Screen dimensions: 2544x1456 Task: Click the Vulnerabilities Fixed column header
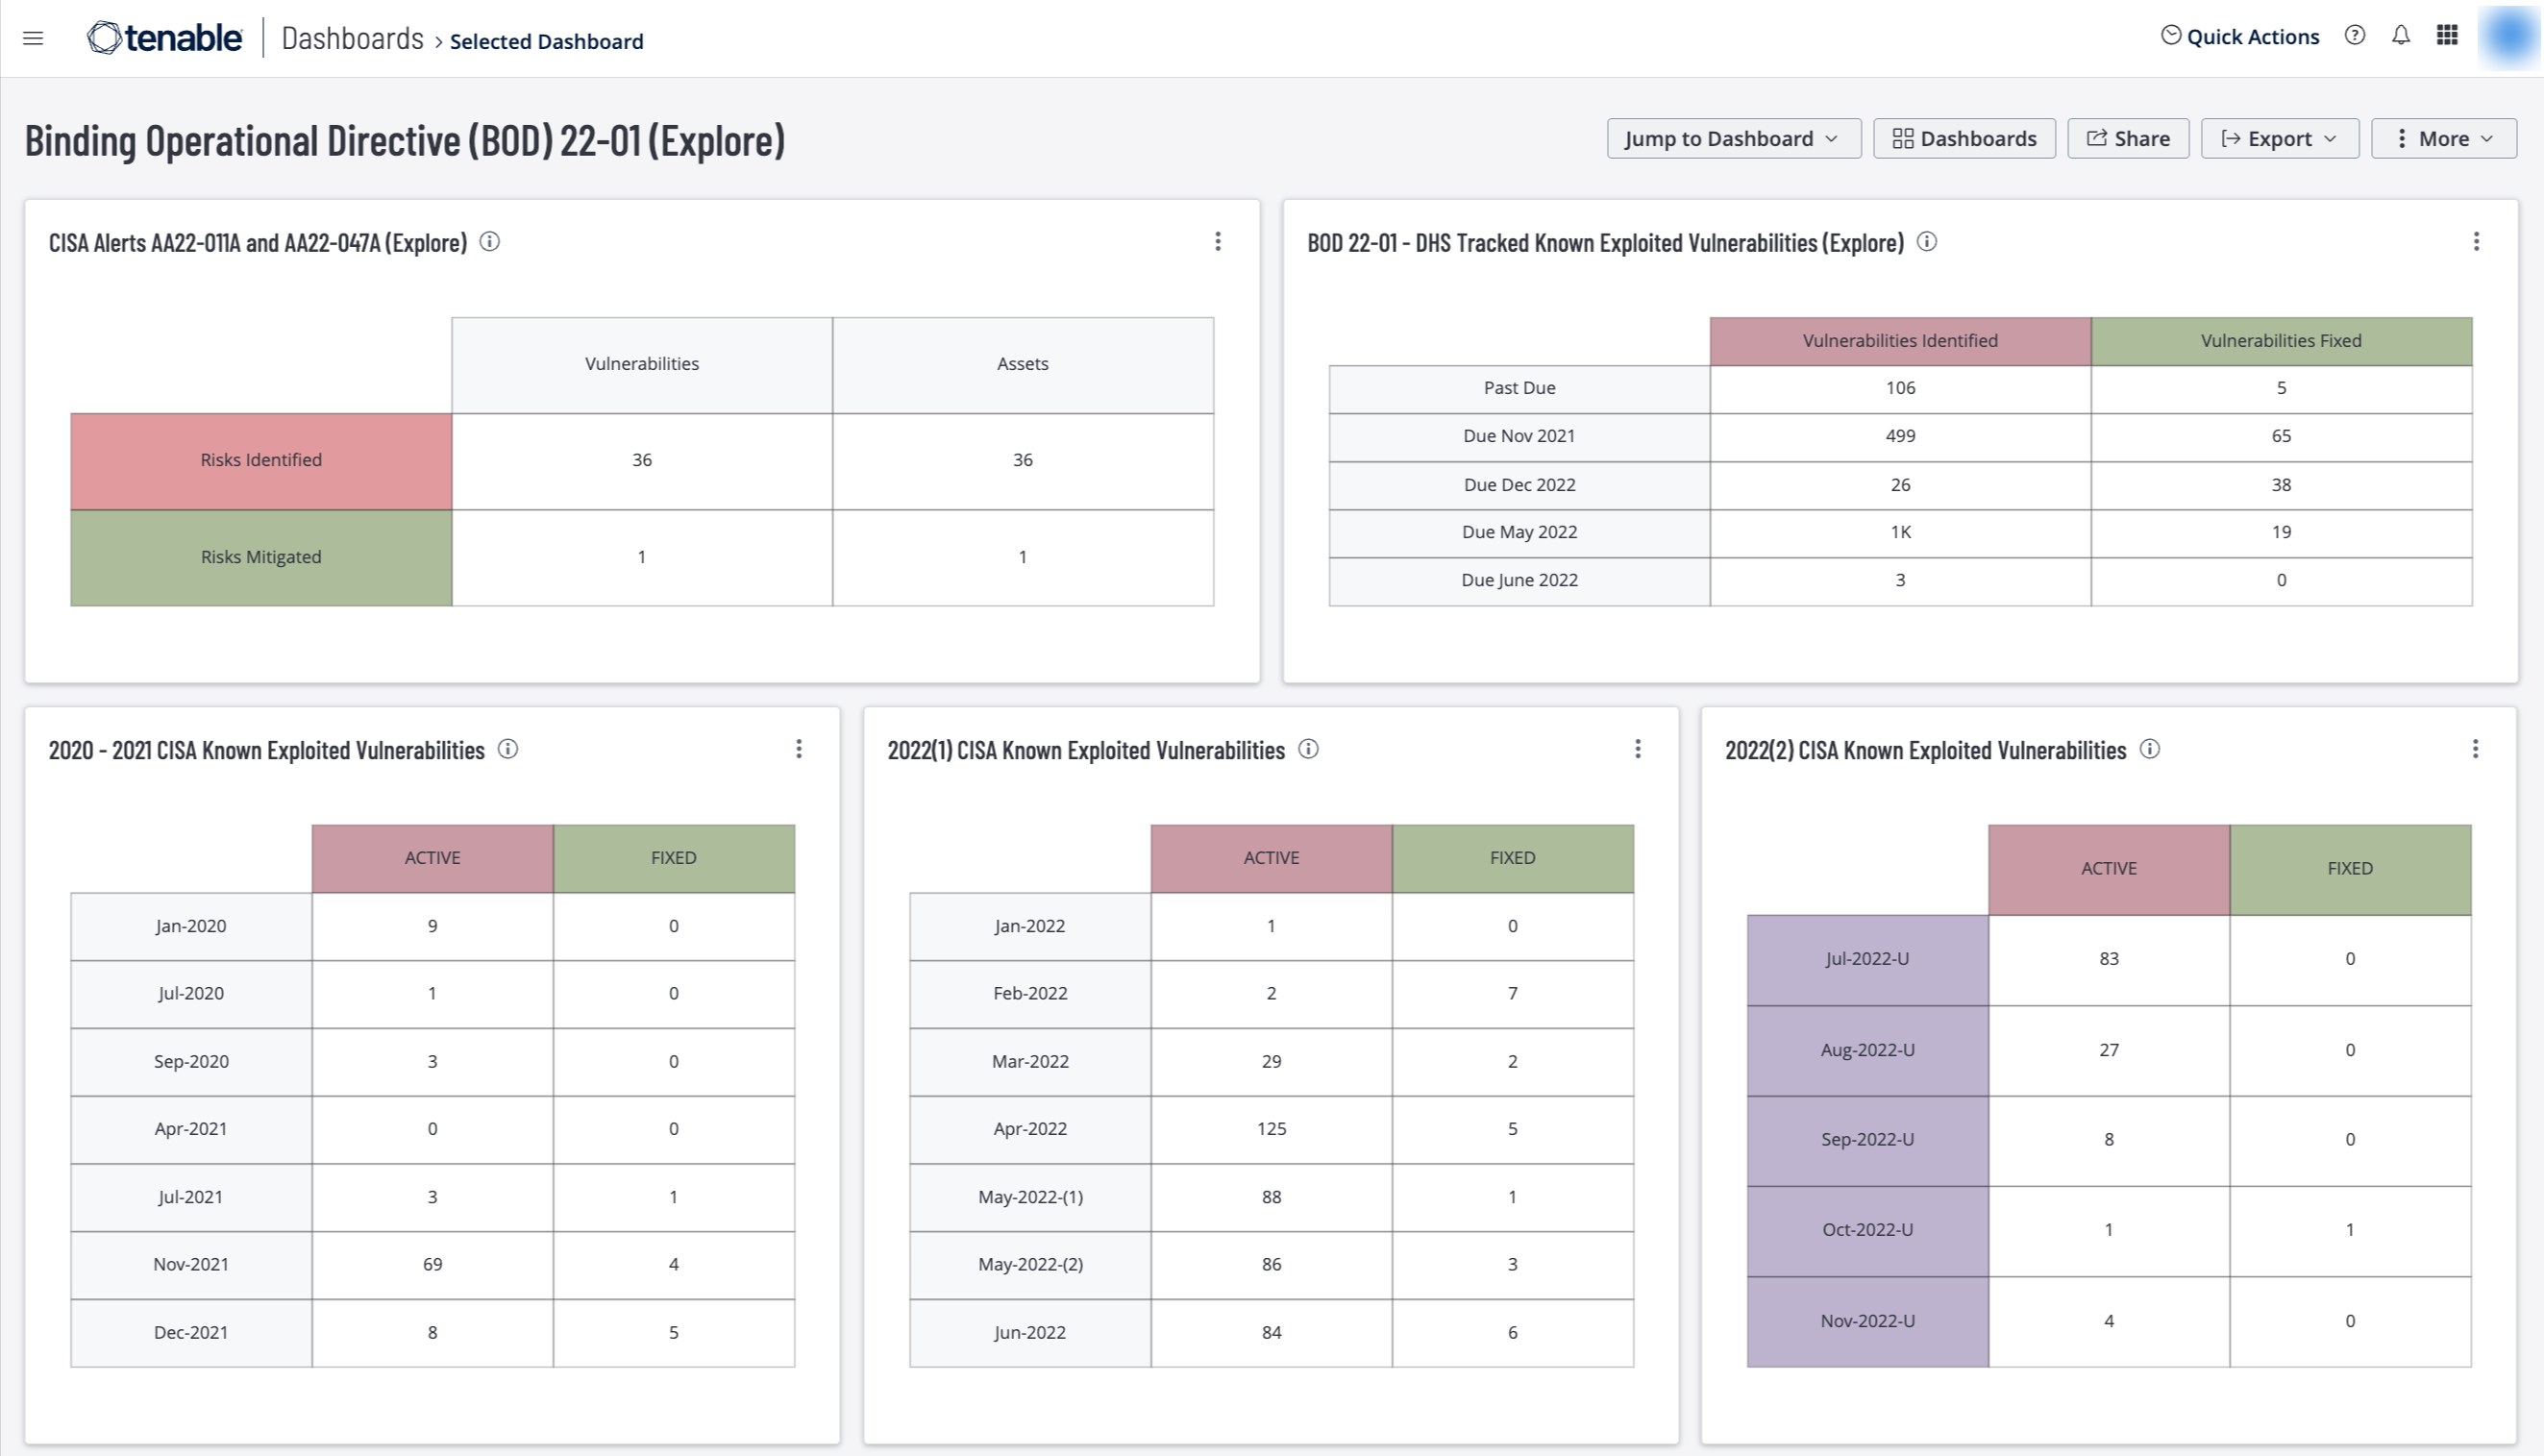click(x=2281, y=341)
